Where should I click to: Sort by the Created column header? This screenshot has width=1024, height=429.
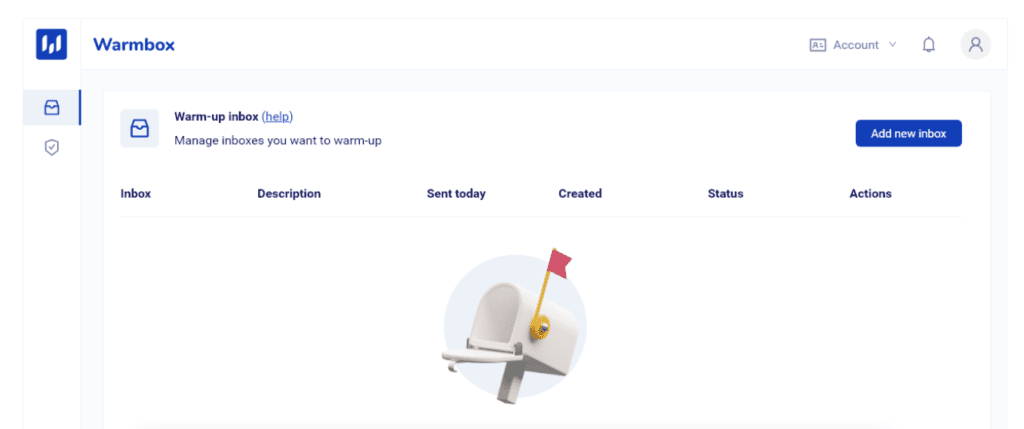click(x=580, y=194)
